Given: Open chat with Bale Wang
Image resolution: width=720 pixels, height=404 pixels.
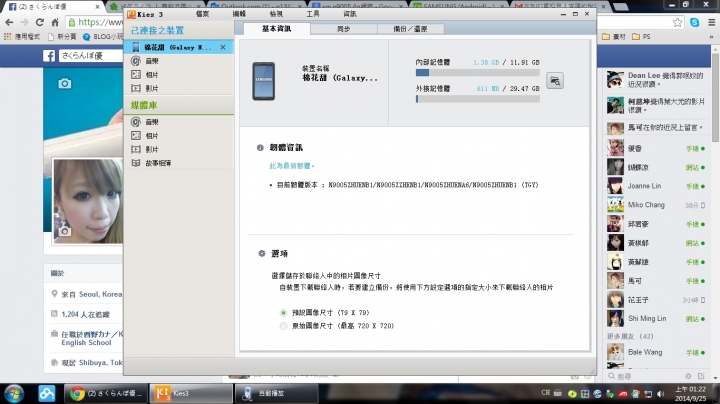Looking at the screenshot, I should pos(657,353).
